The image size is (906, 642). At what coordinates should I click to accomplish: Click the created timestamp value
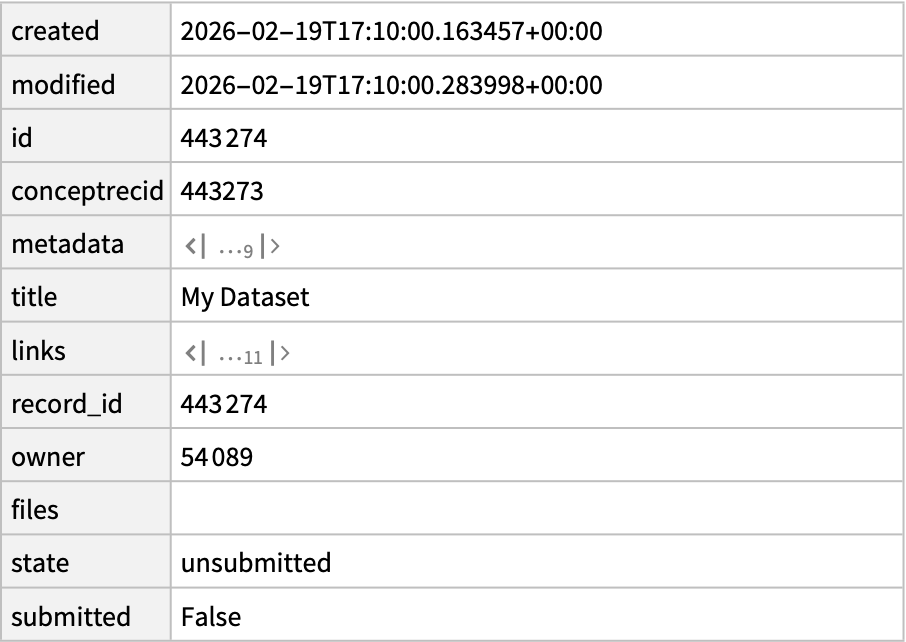tap(391, 32)
